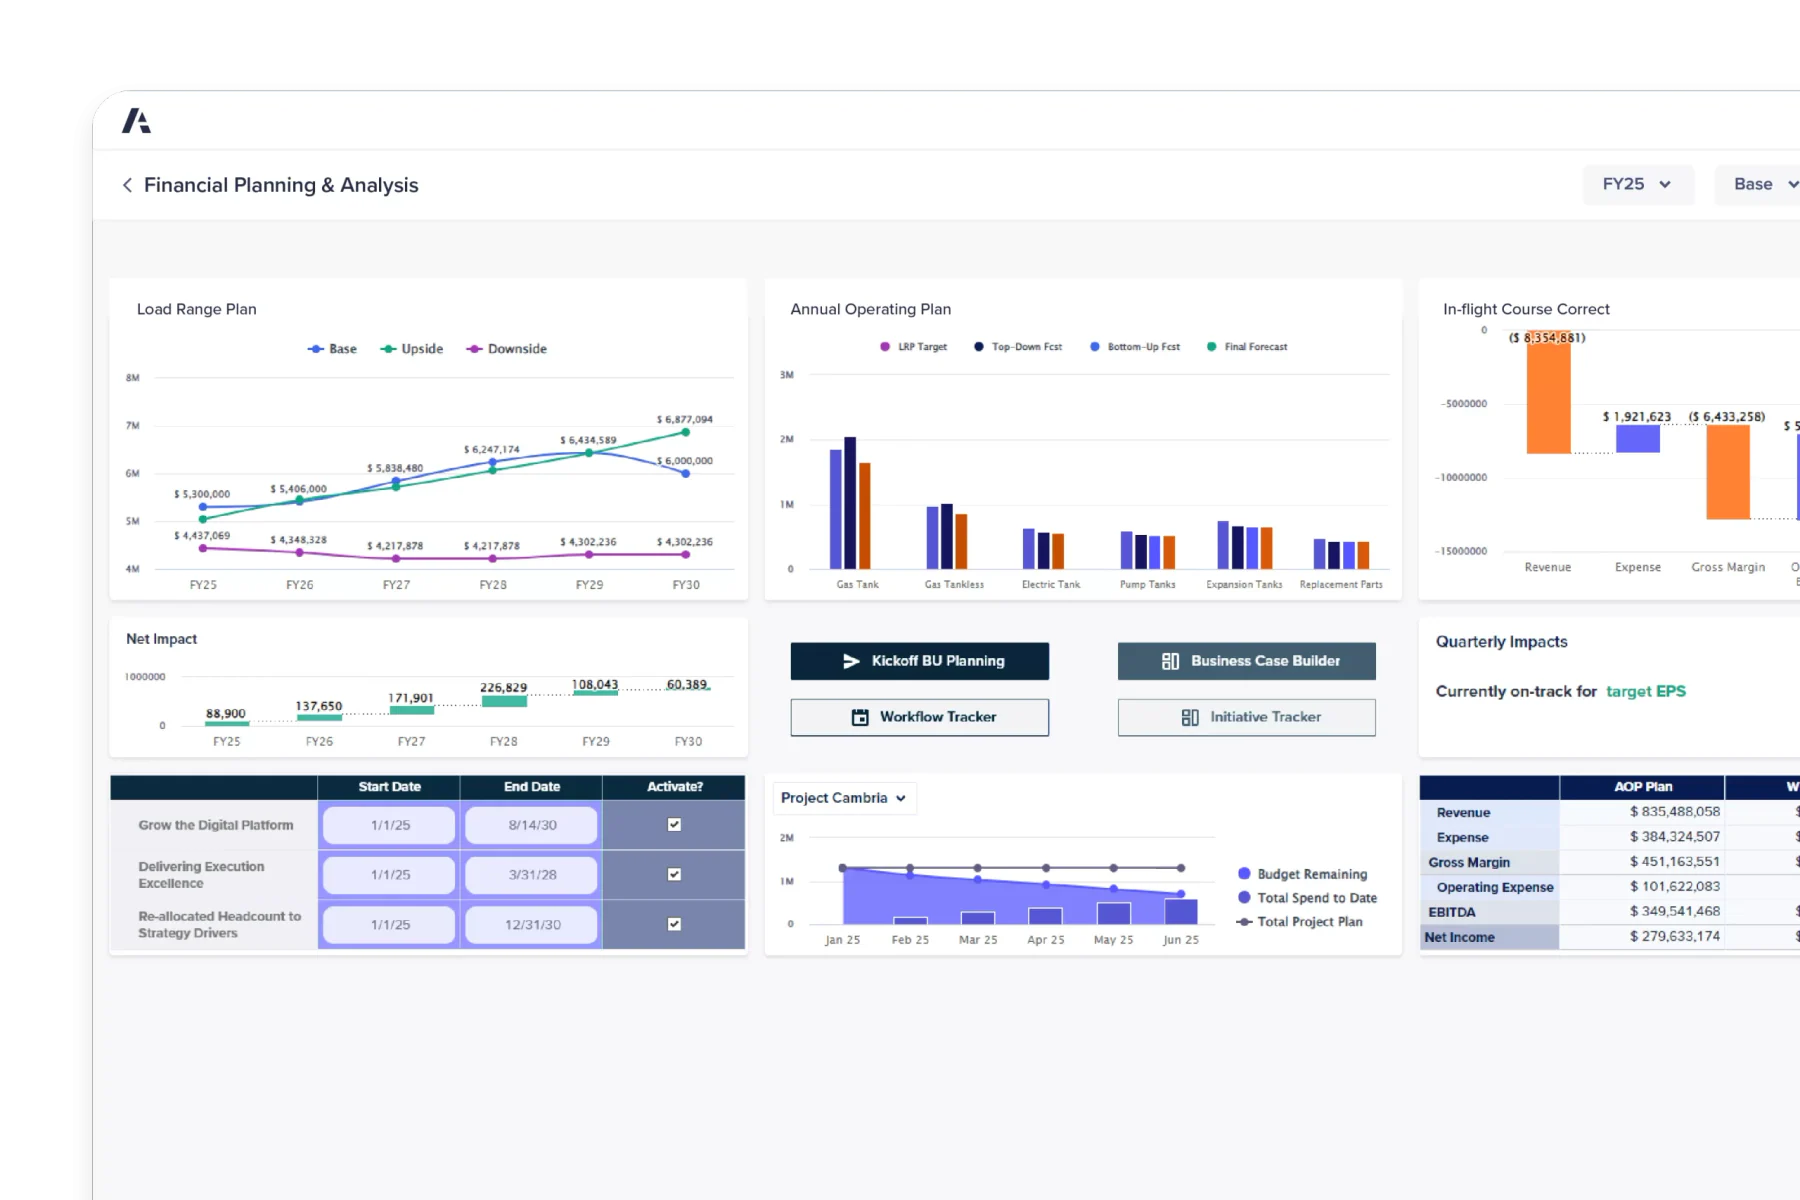The image size is (1800, 1200).
Task: Toggle Activate checkbox for Re-allocated Headcount row
Action: (x=674, y=924)
